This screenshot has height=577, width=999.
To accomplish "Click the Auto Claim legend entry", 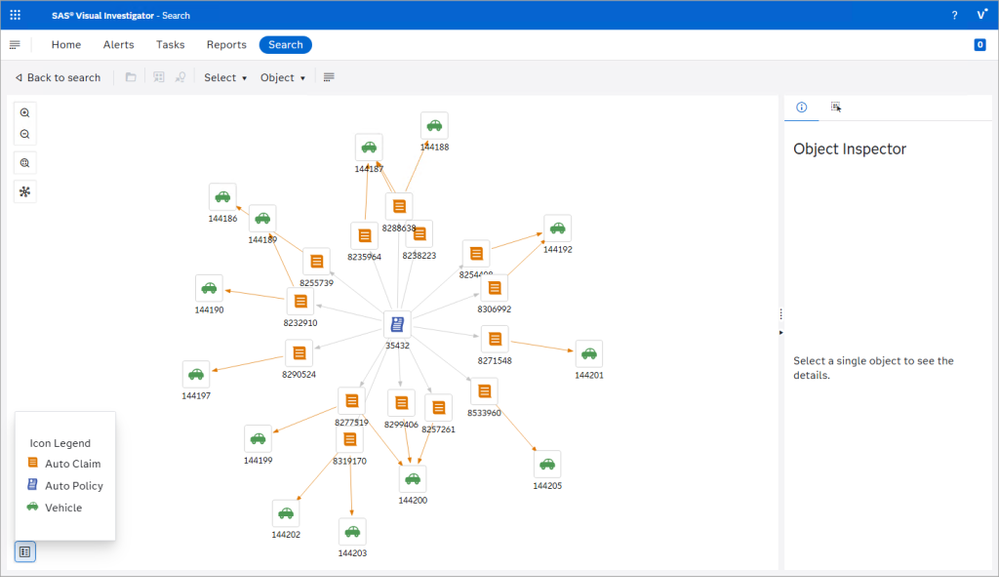I will tap(64, 463).
